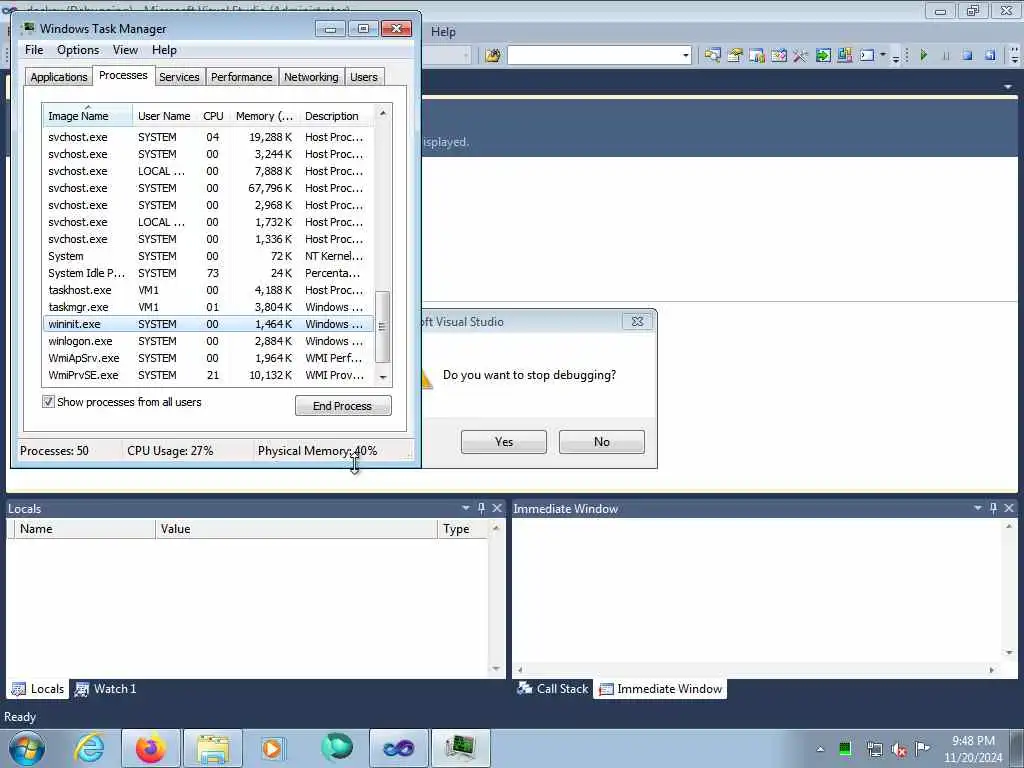Open the Start Page green arrow icon
This screenshot has width=1024, height=768.
pos(823,56)
